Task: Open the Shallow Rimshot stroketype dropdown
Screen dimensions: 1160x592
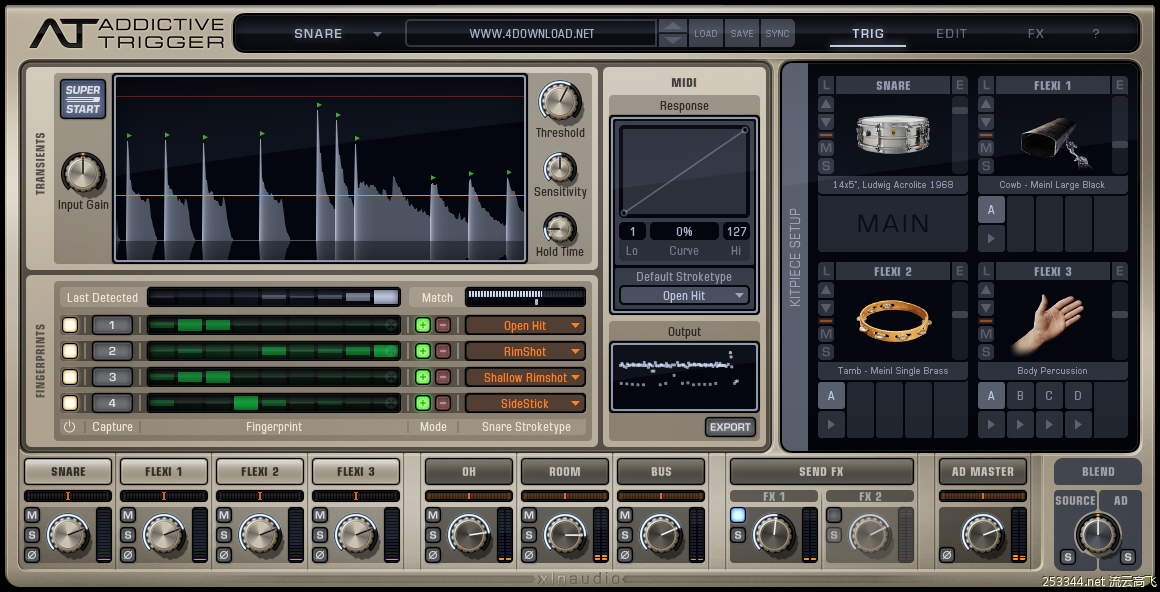Action: tap(525, 377)
